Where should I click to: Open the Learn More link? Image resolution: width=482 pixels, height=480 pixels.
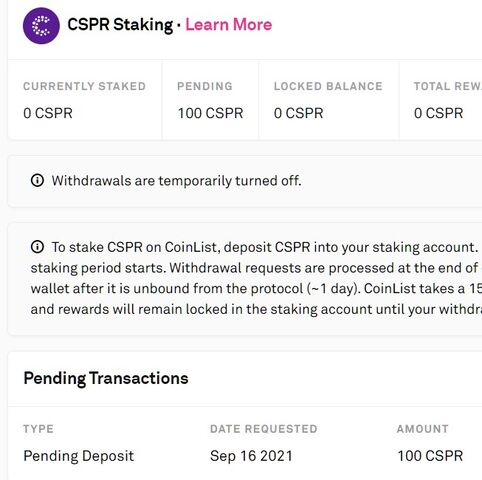(229, 25)
